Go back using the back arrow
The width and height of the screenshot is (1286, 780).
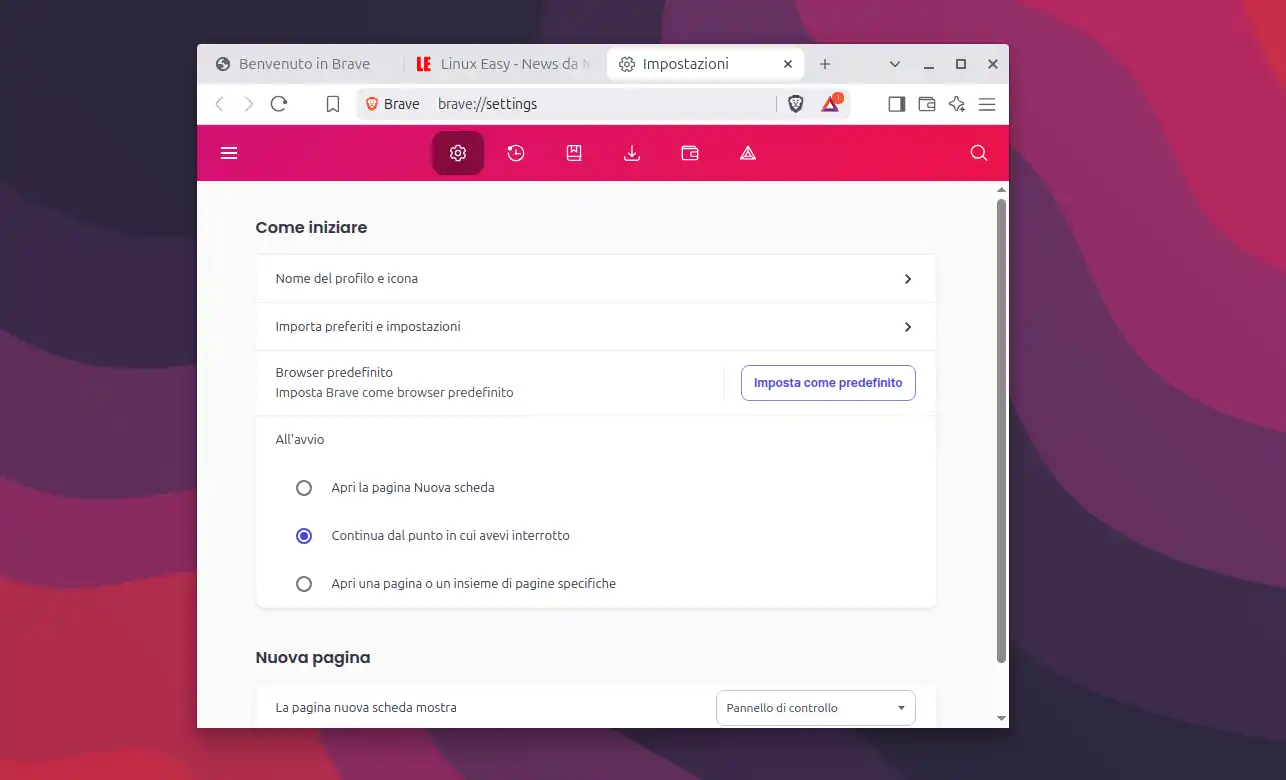[x=220, y=104]
